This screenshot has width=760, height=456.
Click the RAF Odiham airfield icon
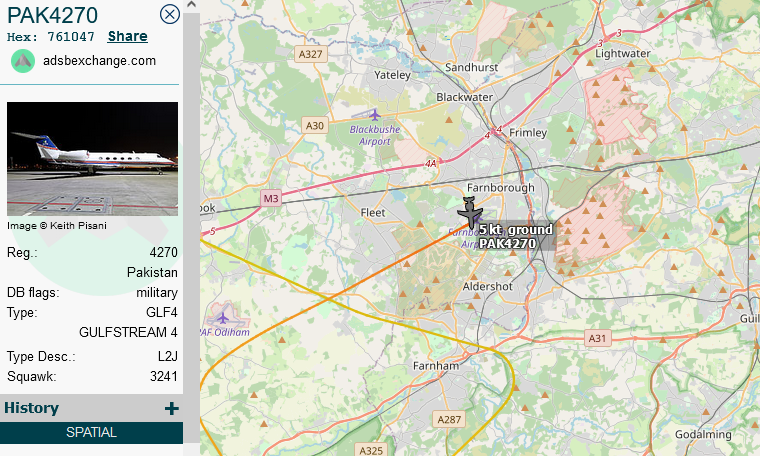(222, 318)
